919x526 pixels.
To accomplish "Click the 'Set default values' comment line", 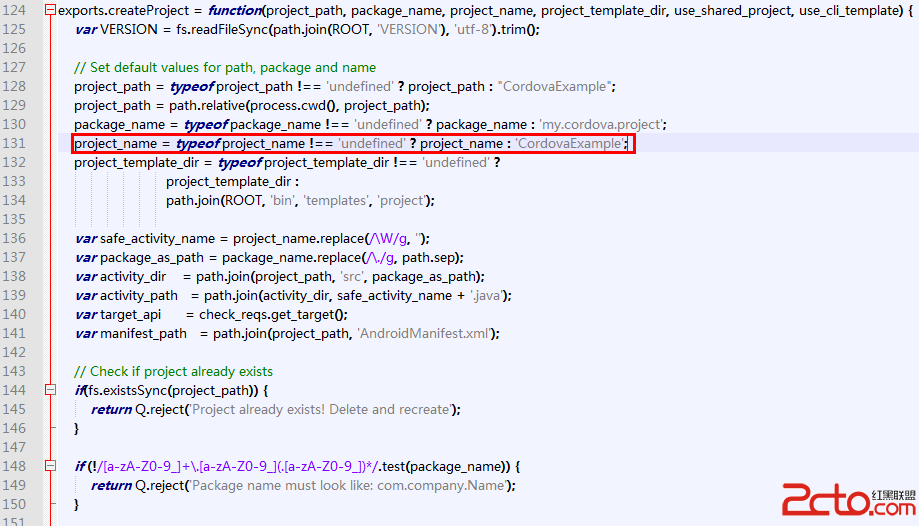I will pyautogui.click(x=225, y=67).
